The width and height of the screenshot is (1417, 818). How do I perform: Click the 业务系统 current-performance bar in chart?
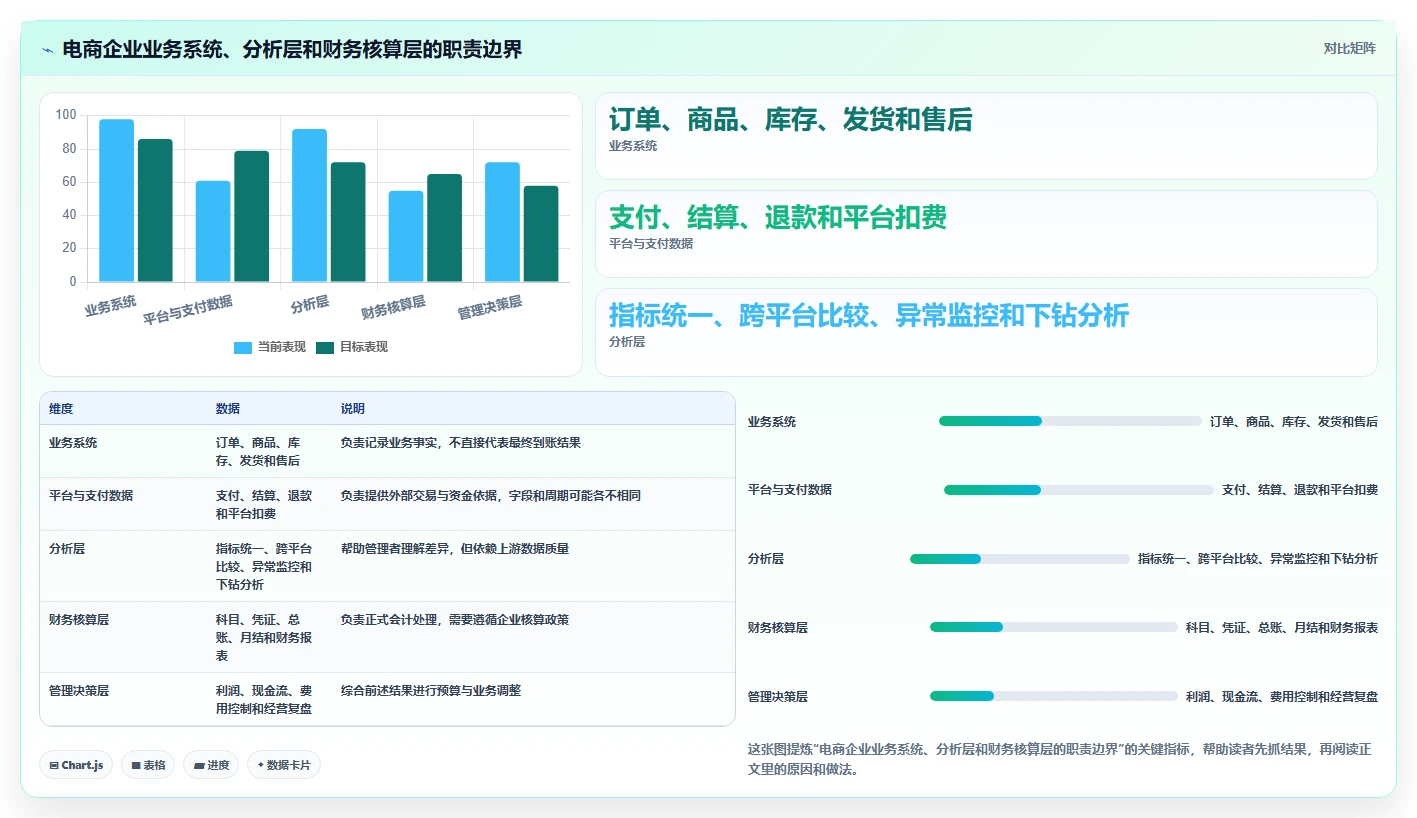[116, 201]
